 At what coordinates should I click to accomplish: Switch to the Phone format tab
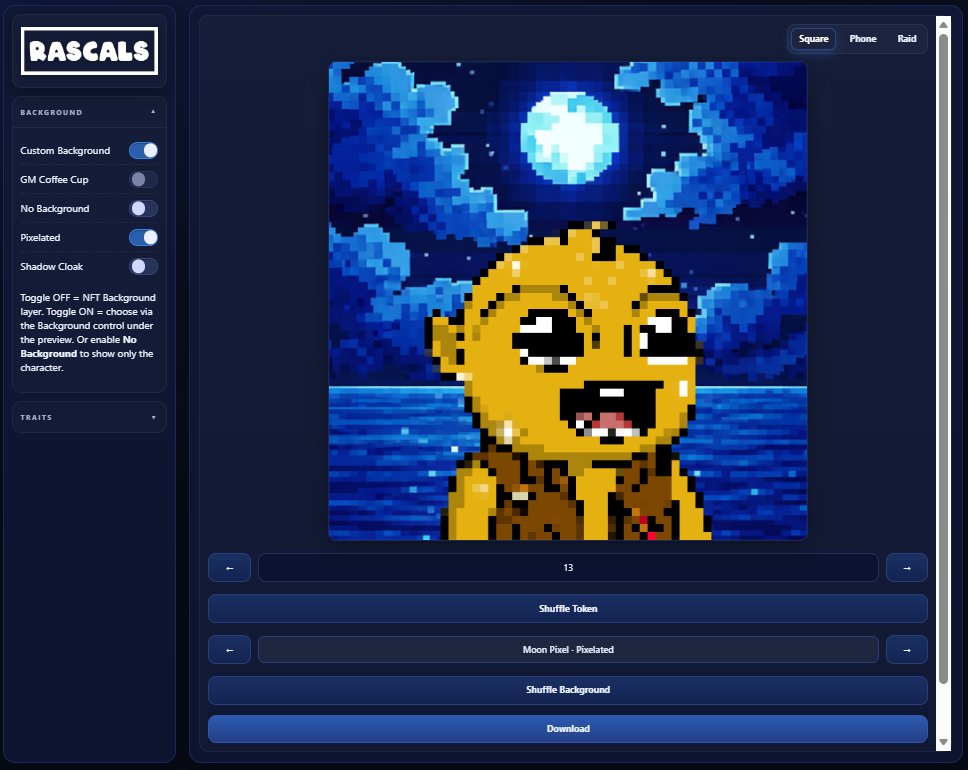862,39
